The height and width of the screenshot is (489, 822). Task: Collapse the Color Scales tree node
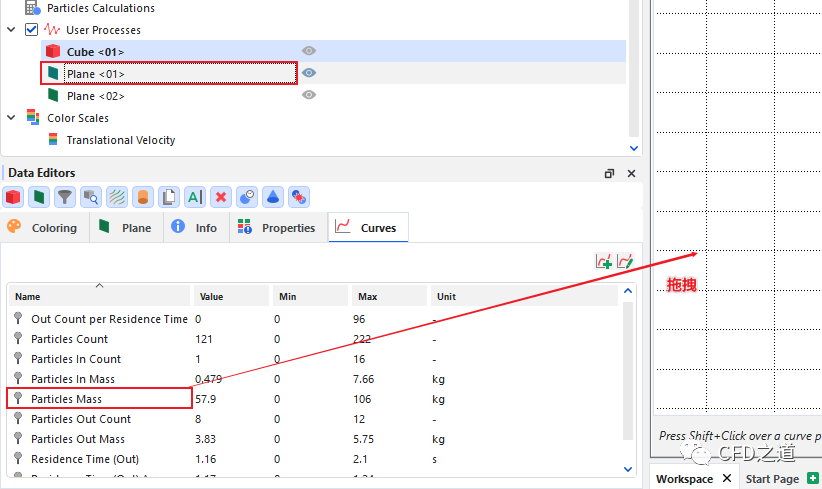pos(12,118)
